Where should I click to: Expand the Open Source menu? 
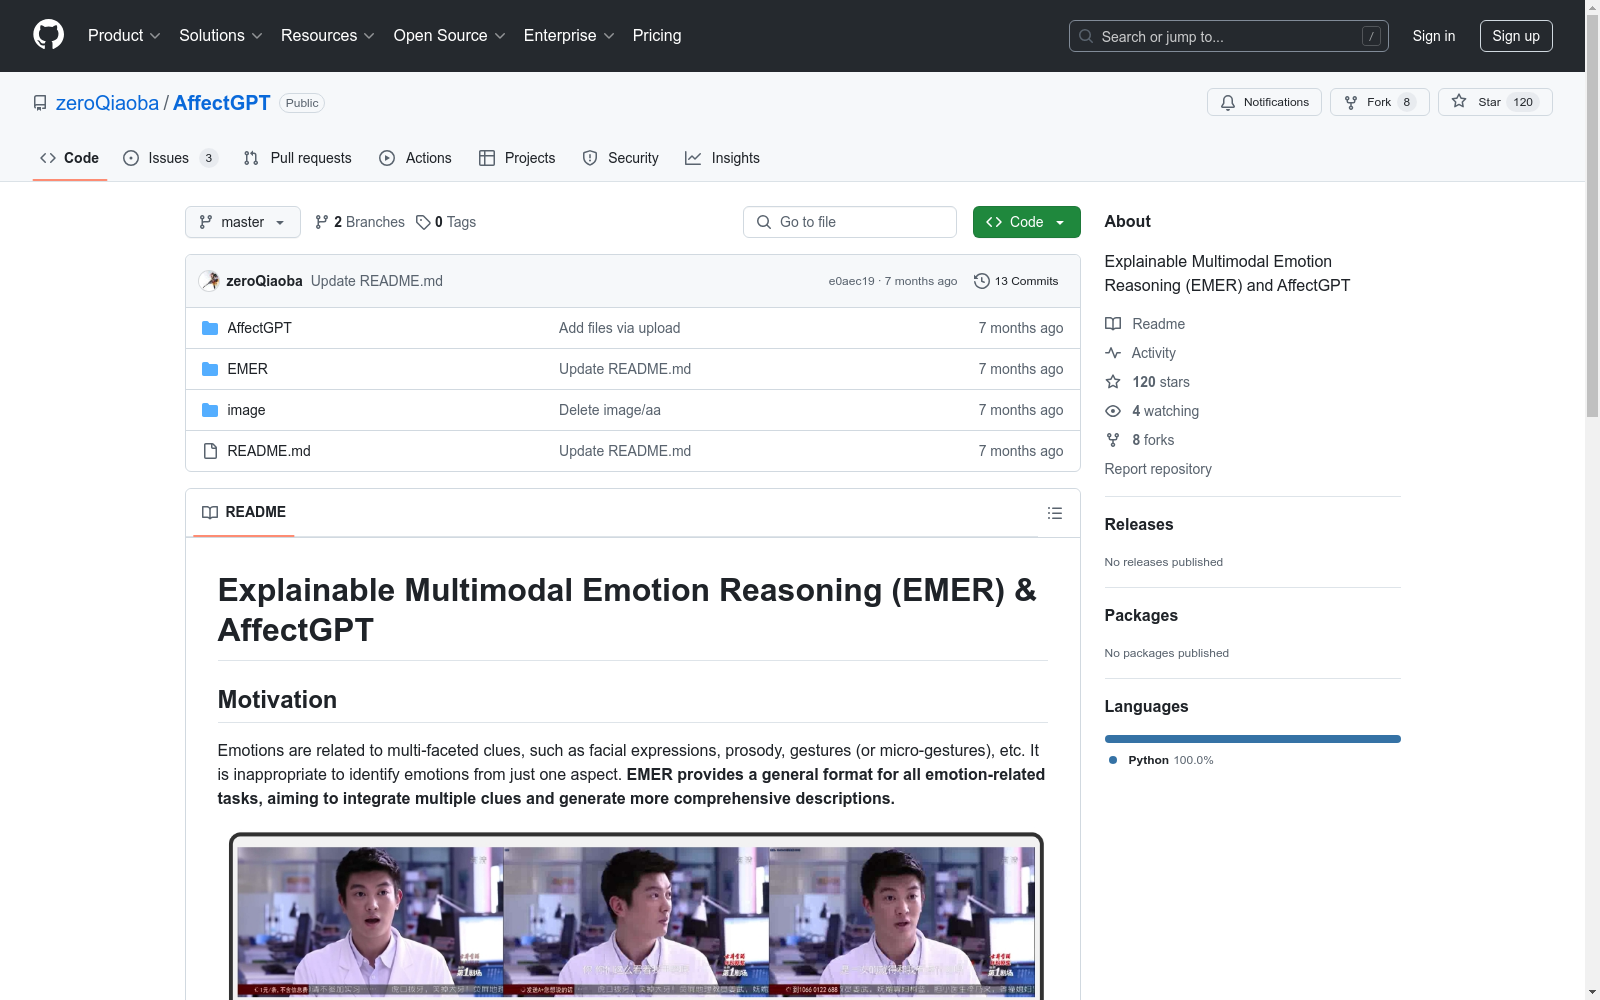coord(450,35)
